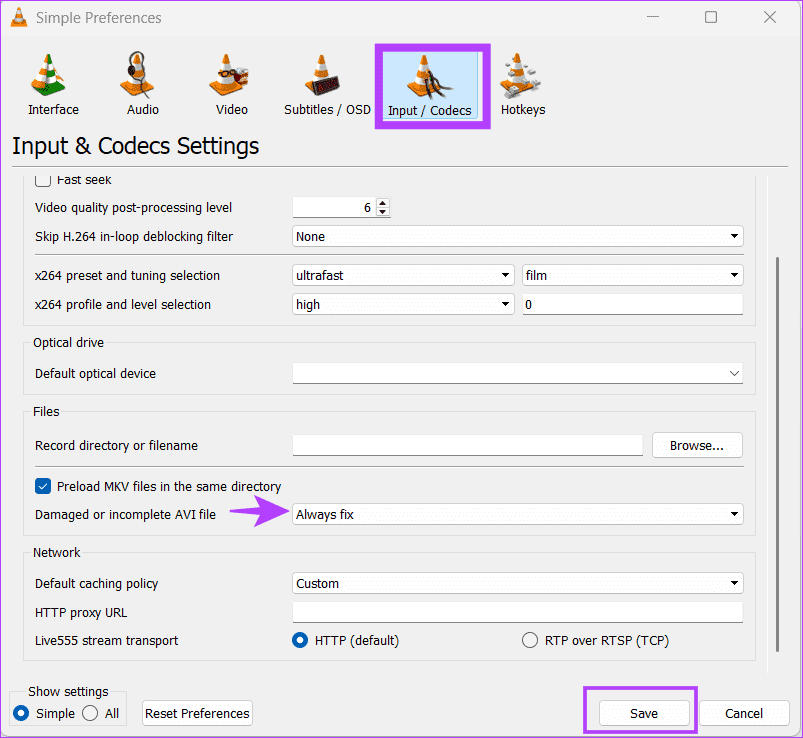This screenshot has width=803, height=738.
Task: Click the 'Damaged or incomplete AVI file' label
Action: pyautogui.click(x=125, y=514)
